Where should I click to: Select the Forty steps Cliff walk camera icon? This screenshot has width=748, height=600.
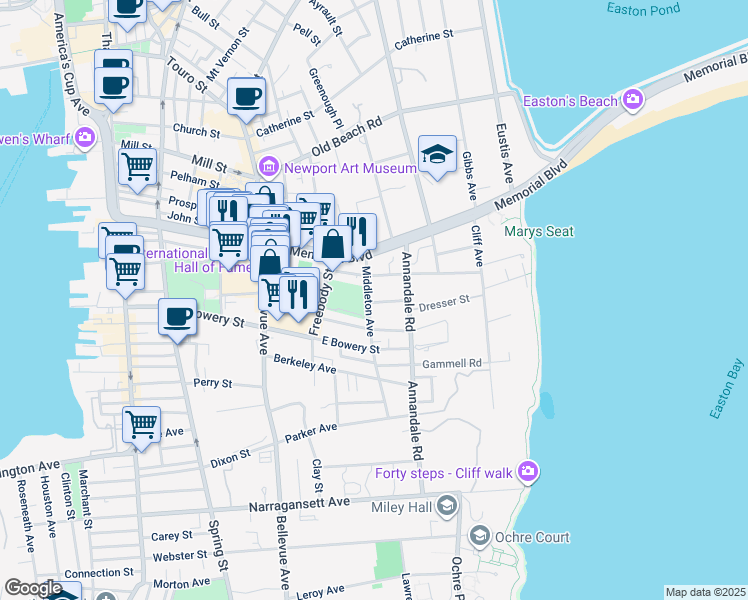(x=528, y=472)
